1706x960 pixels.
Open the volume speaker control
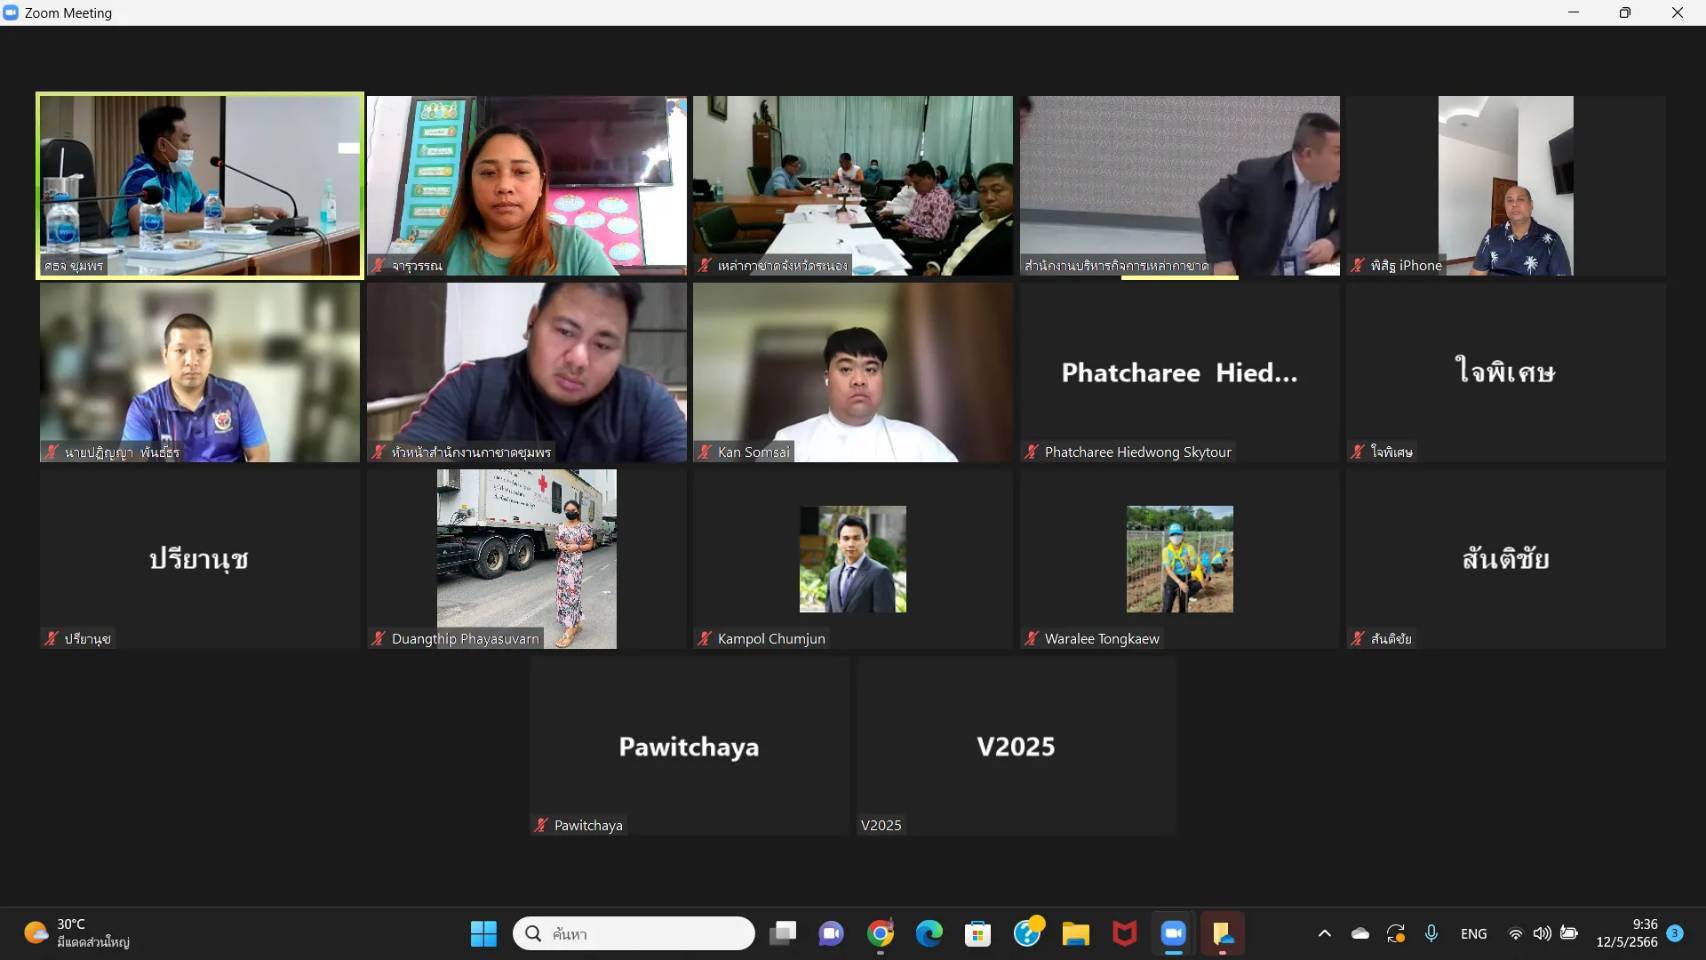pyautogui.click(x=1542, y=933)
